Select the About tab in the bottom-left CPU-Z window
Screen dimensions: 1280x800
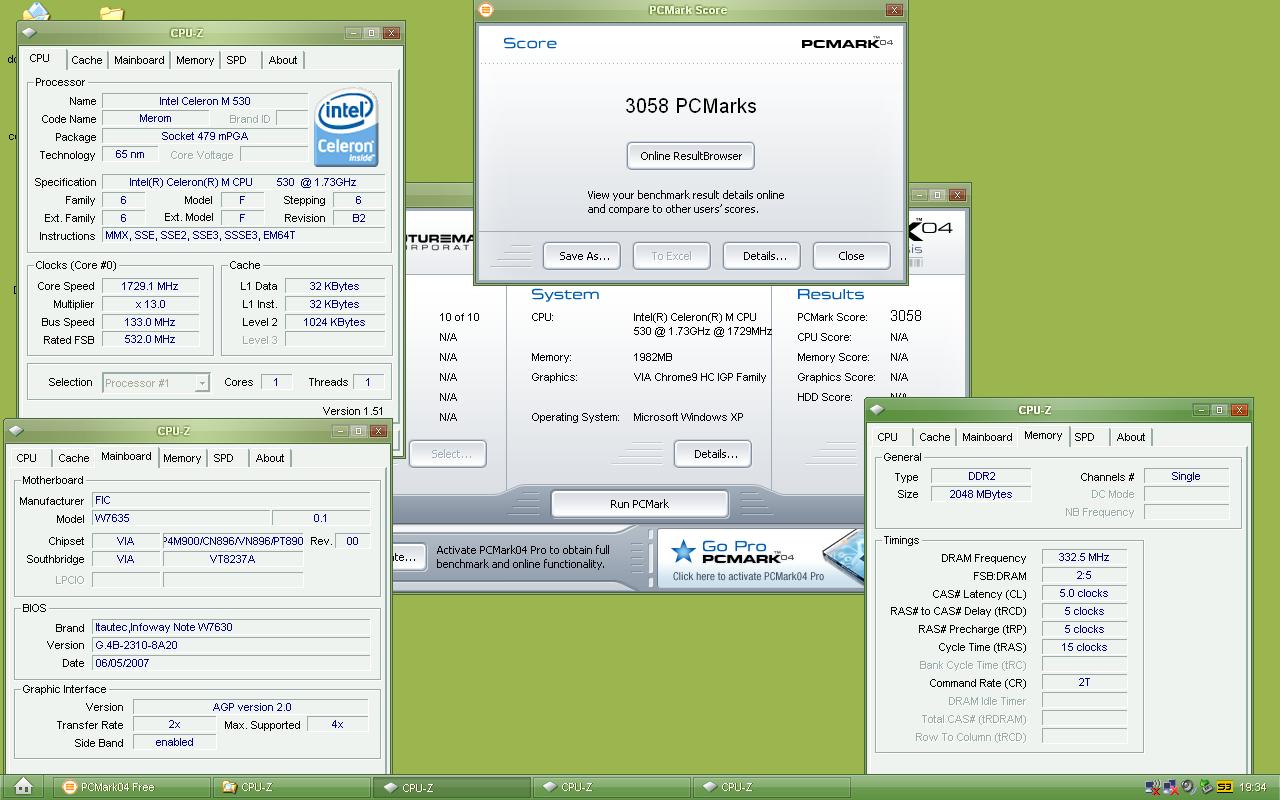[x=270, y=458]
